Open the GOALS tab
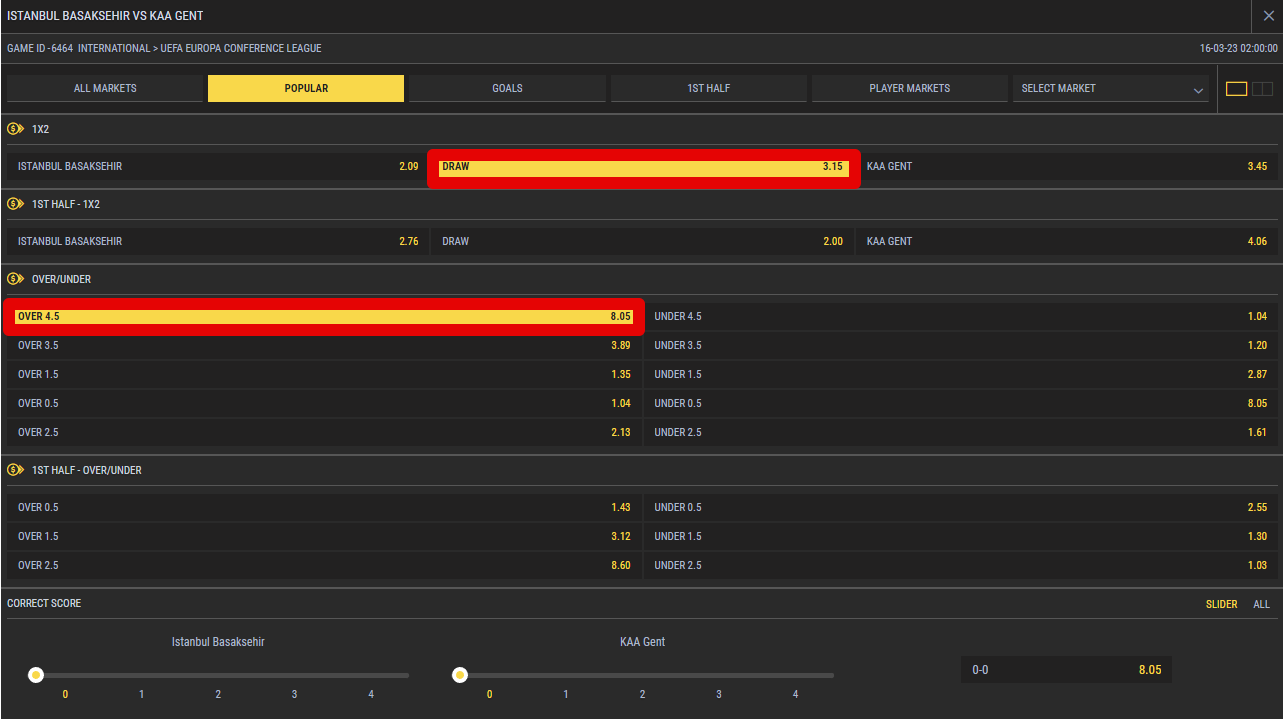The image size is (1283, 719). pos(507,88)
